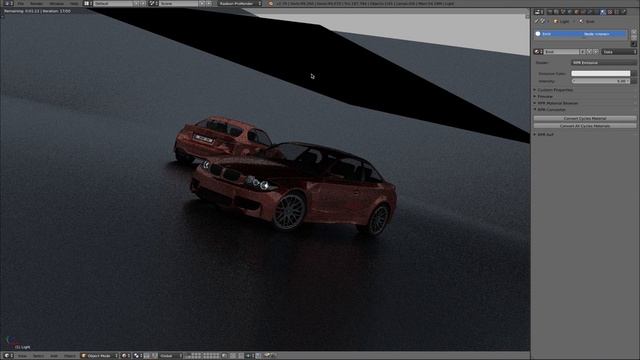Open the Emissive Color swatch
The width and height of the screenshot is (640, 360).
pyautogui.click(x=601, y=73)
